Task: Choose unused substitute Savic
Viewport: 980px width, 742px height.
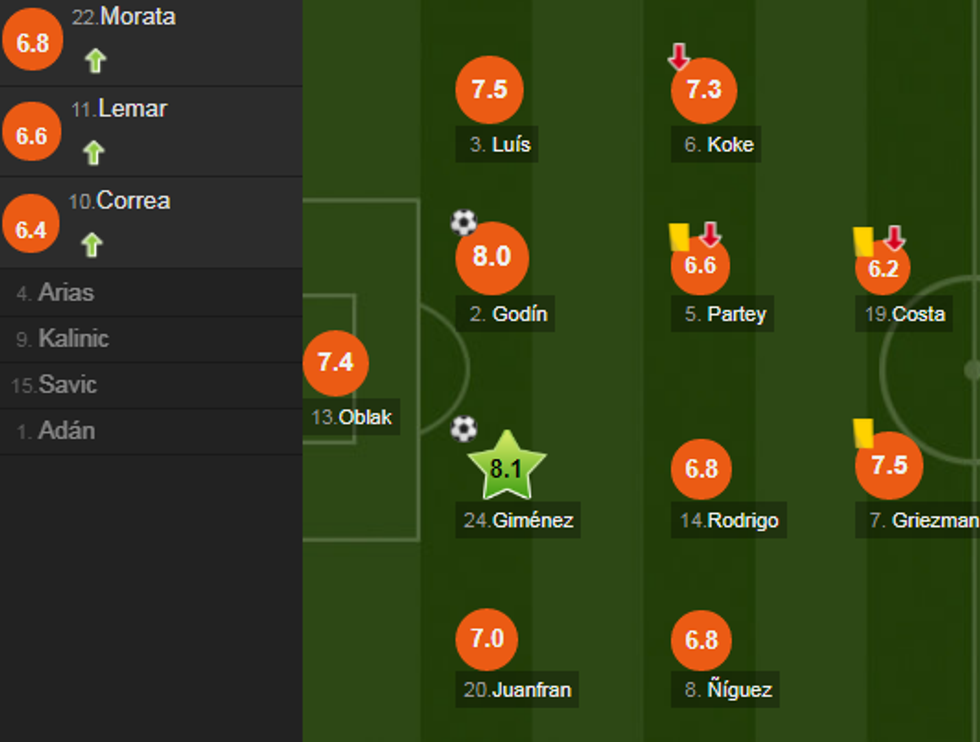Action: coord(66,385)
